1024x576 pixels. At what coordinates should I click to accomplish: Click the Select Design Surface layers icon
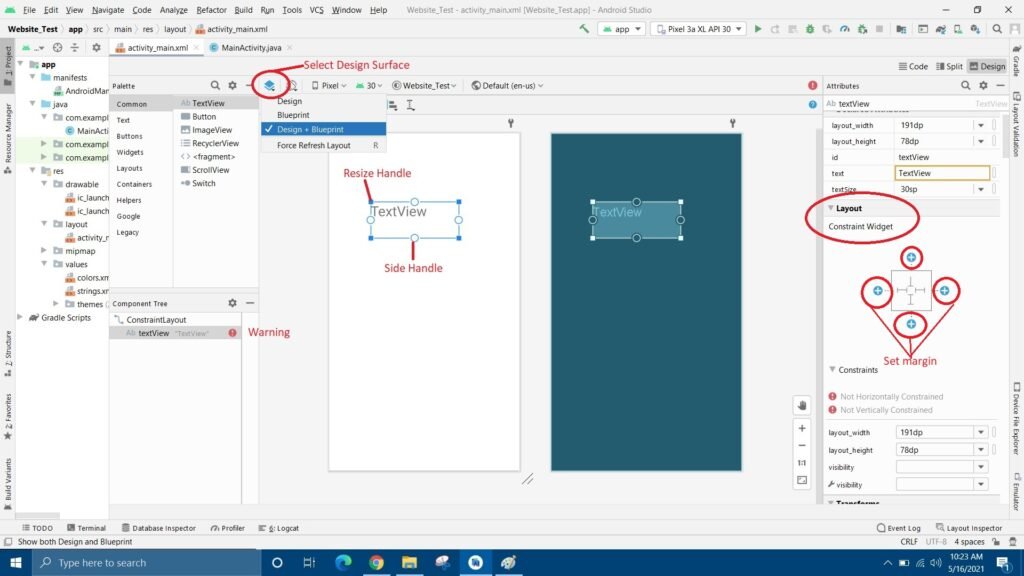(x=269, y=86)
